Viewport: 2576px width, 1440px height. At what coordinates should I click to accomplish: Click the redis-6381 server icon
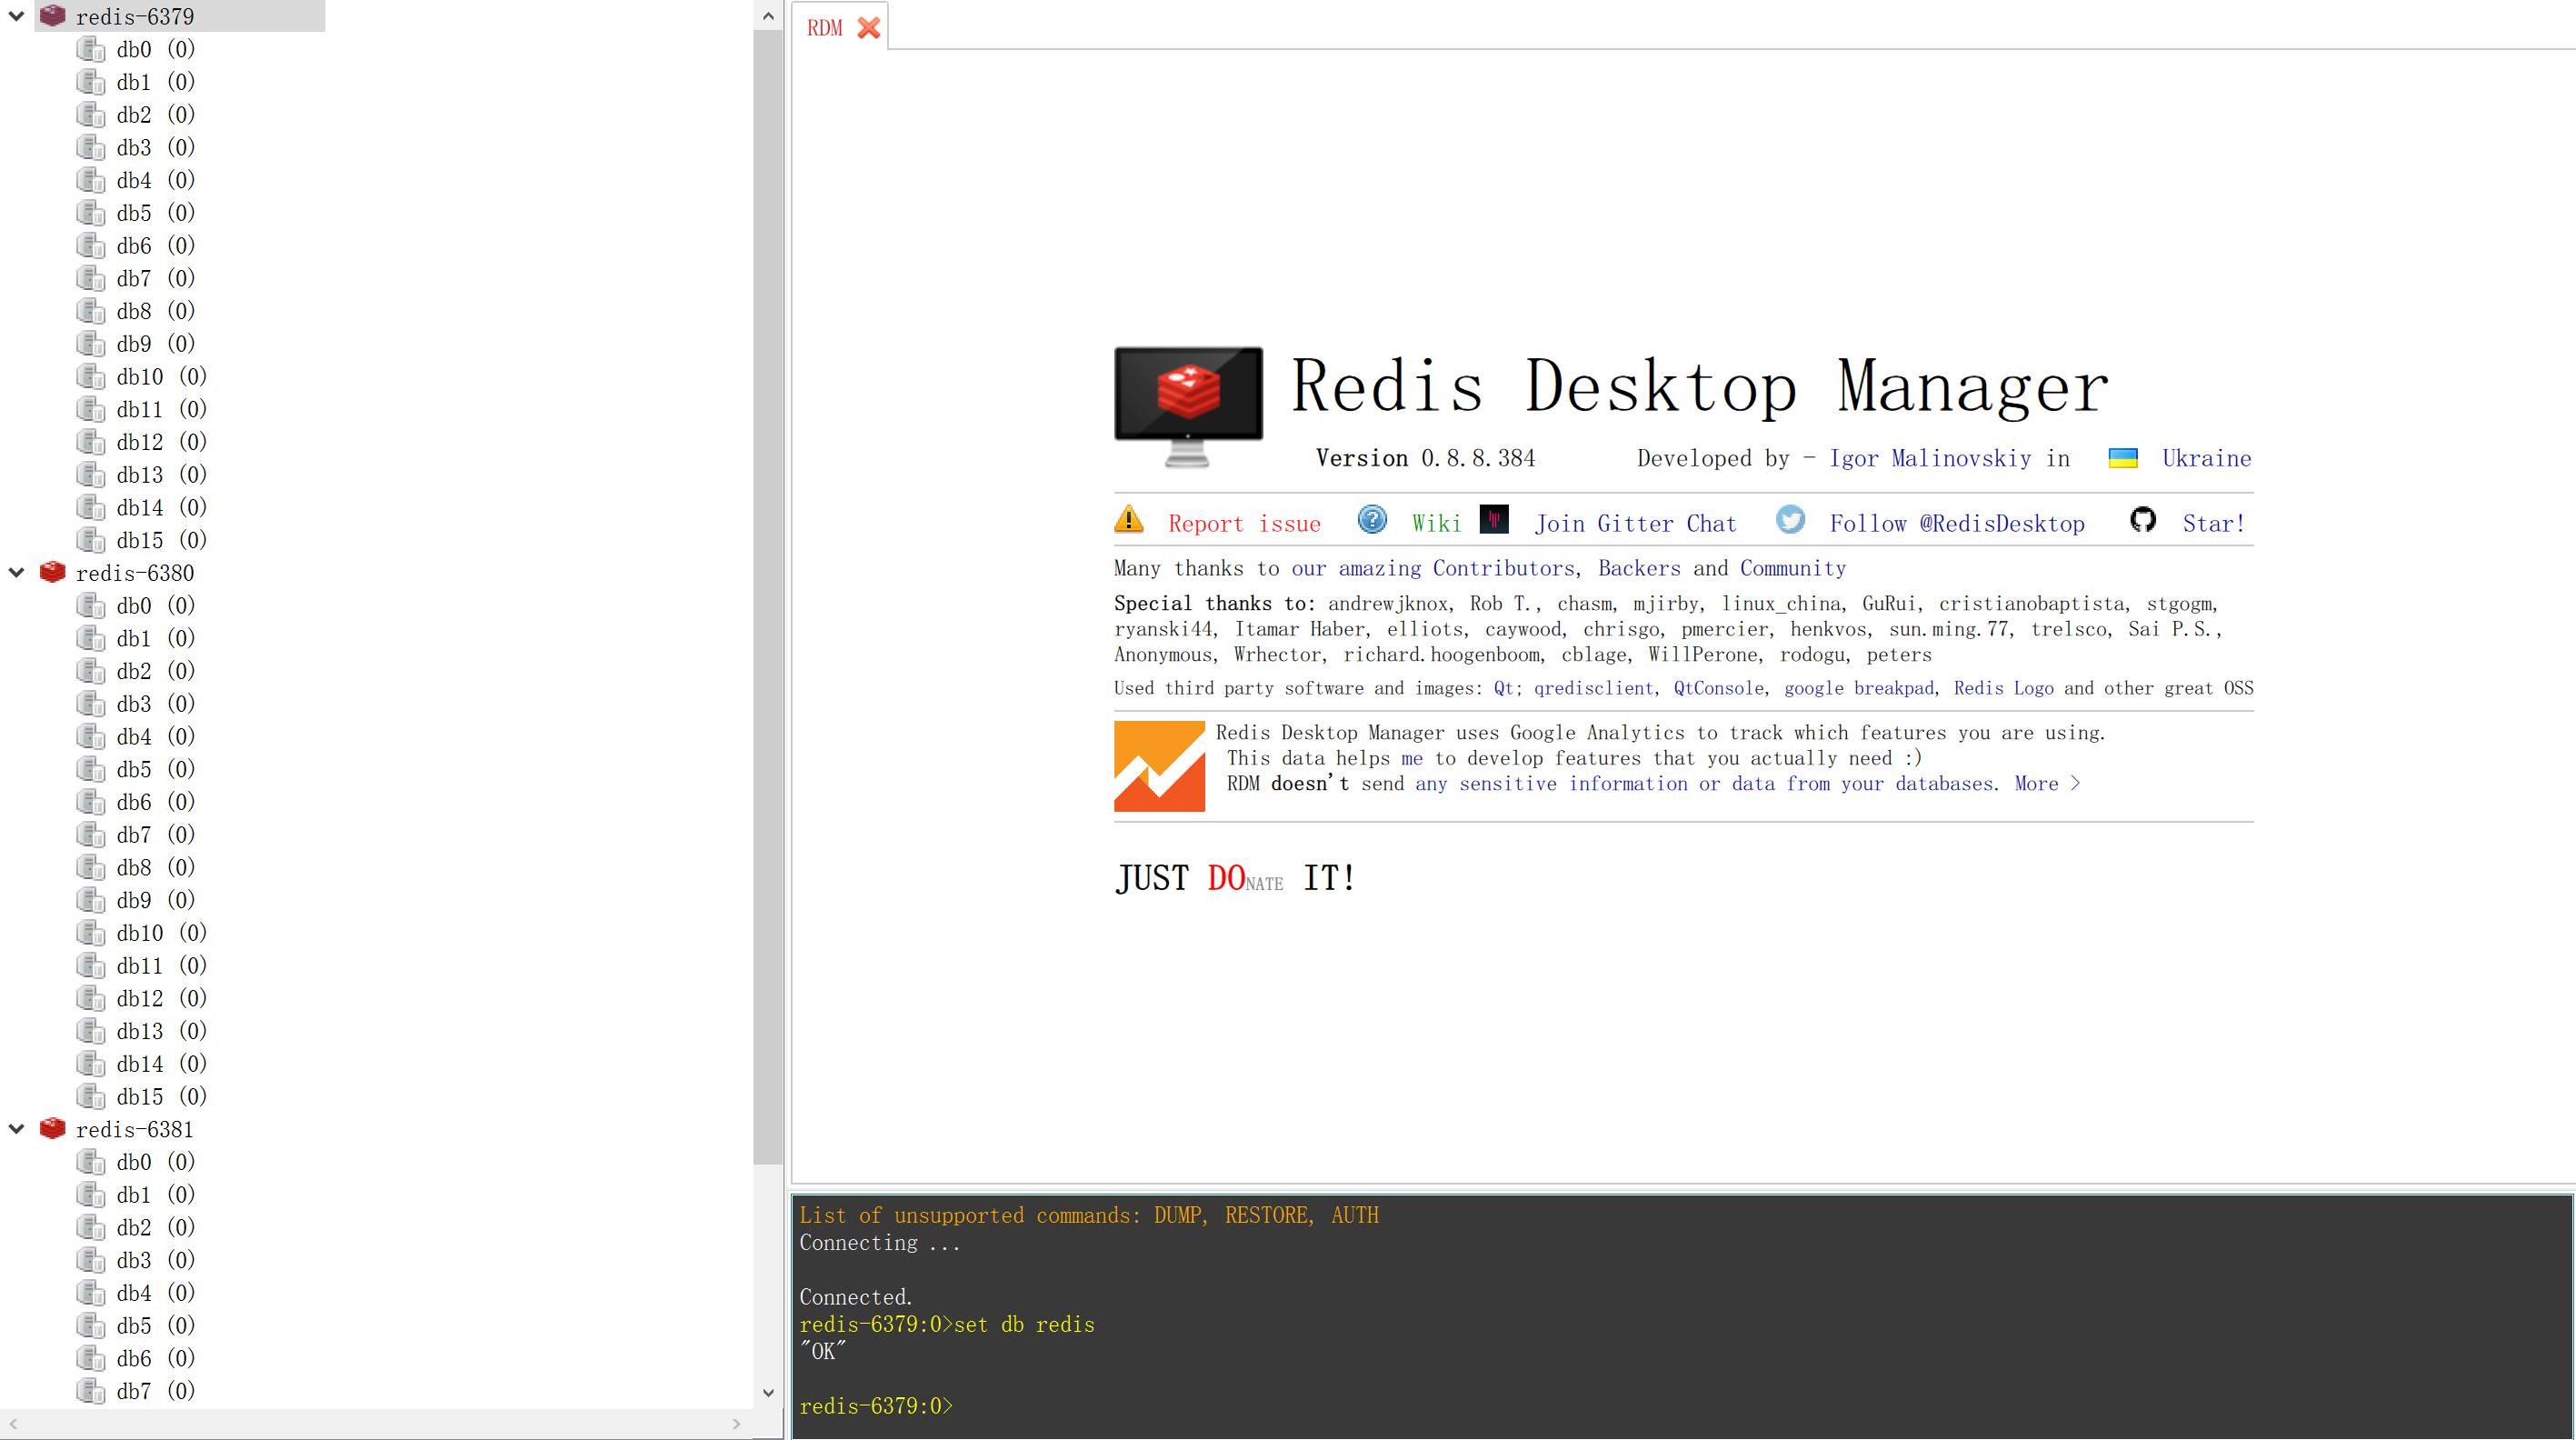(52, 1128)
